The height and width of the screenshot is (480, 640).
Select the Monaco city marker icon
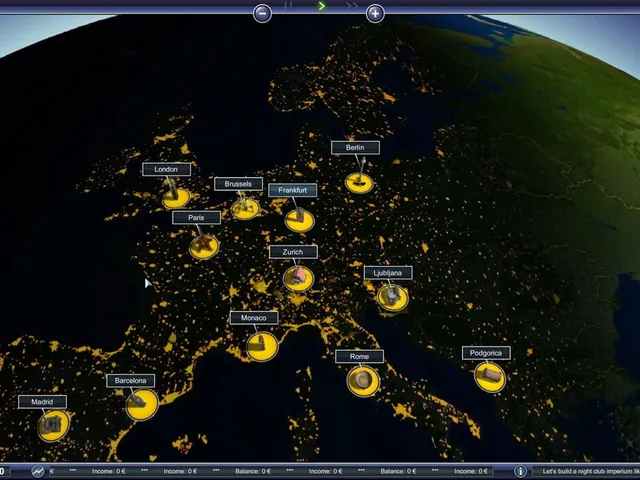pos(262,347)
